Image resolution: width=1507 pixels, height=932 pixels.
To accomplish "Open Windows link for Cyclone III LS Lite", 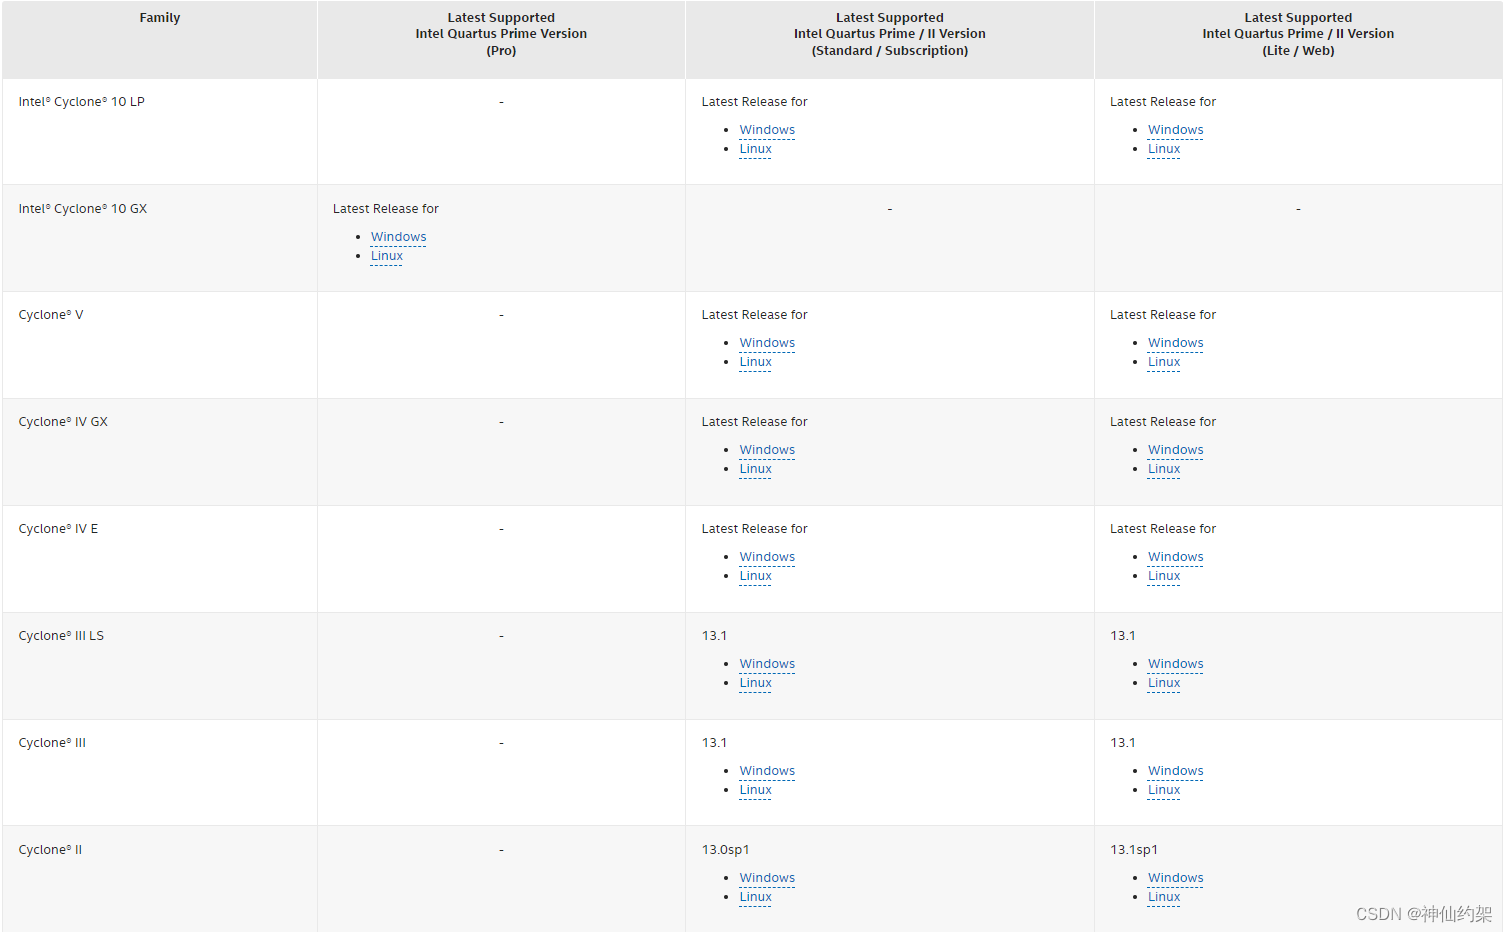I will pos(1175,664).
